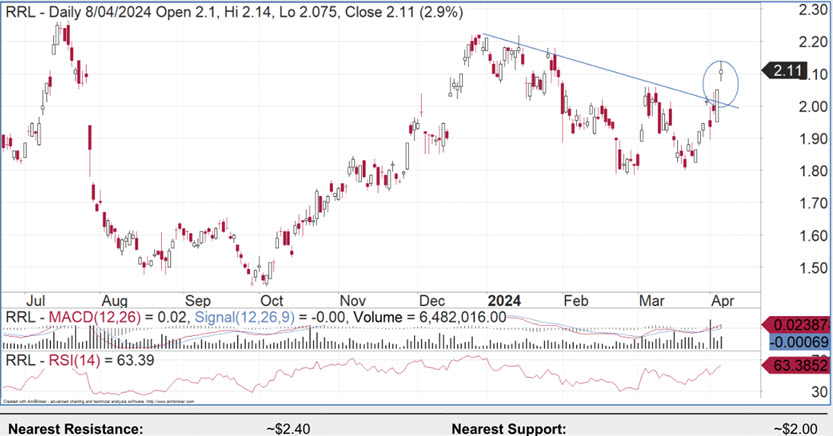Select the Oct label on time axis

point(271,299)
